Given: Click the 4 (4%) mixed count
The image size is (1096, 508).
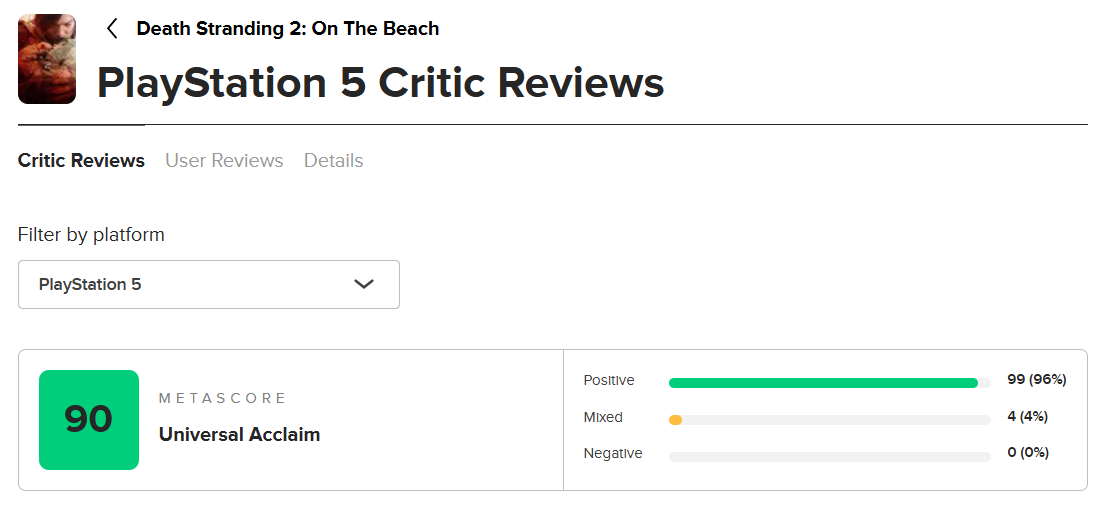Looking at the screenshot, I should click(x=1028, y=416).
